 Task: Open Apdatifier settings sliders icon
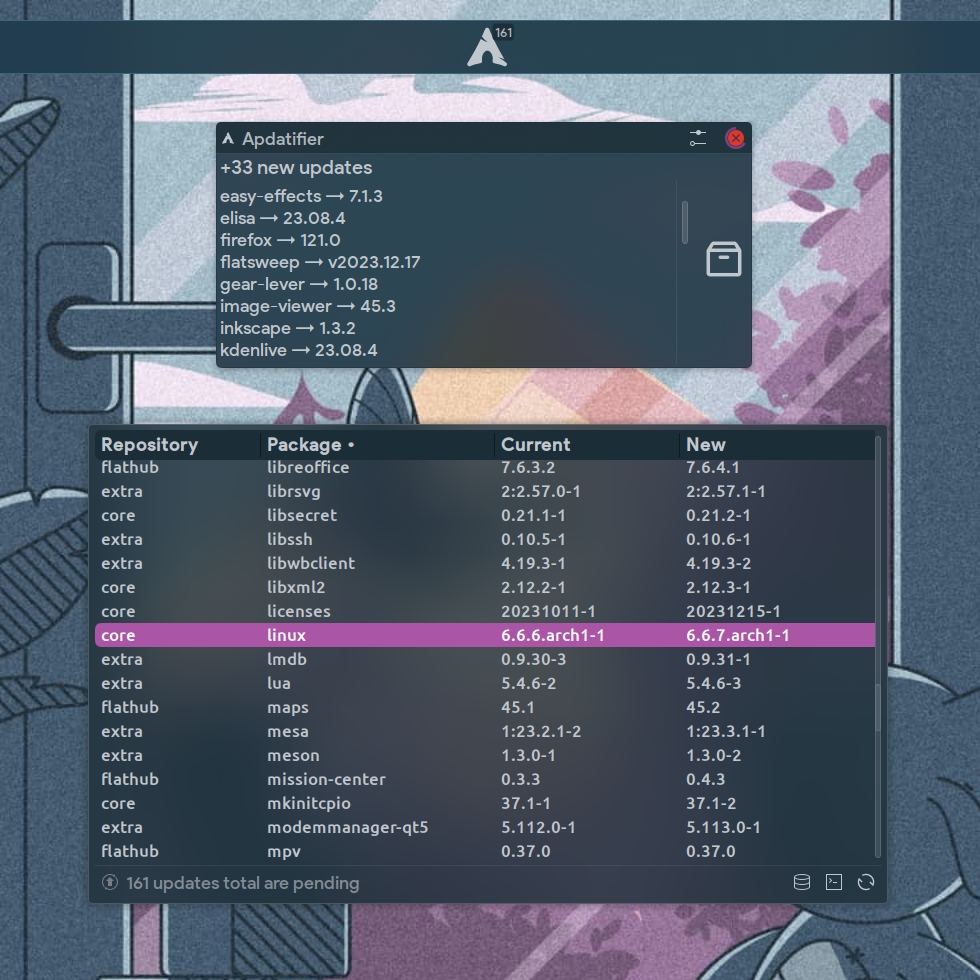click(x=698, y=138)
